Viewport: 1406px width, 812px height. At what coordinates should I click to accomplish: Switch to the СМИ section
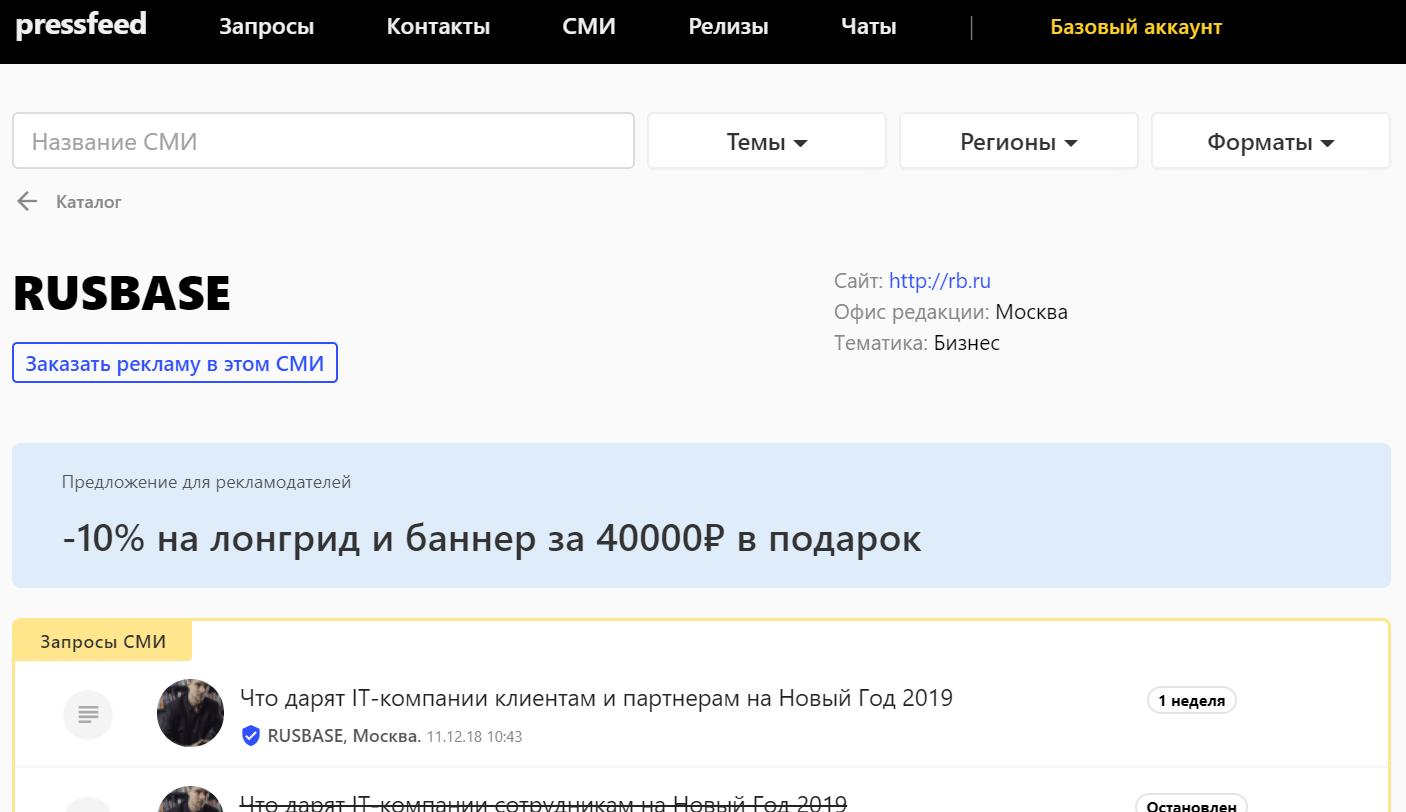[589, 27]
